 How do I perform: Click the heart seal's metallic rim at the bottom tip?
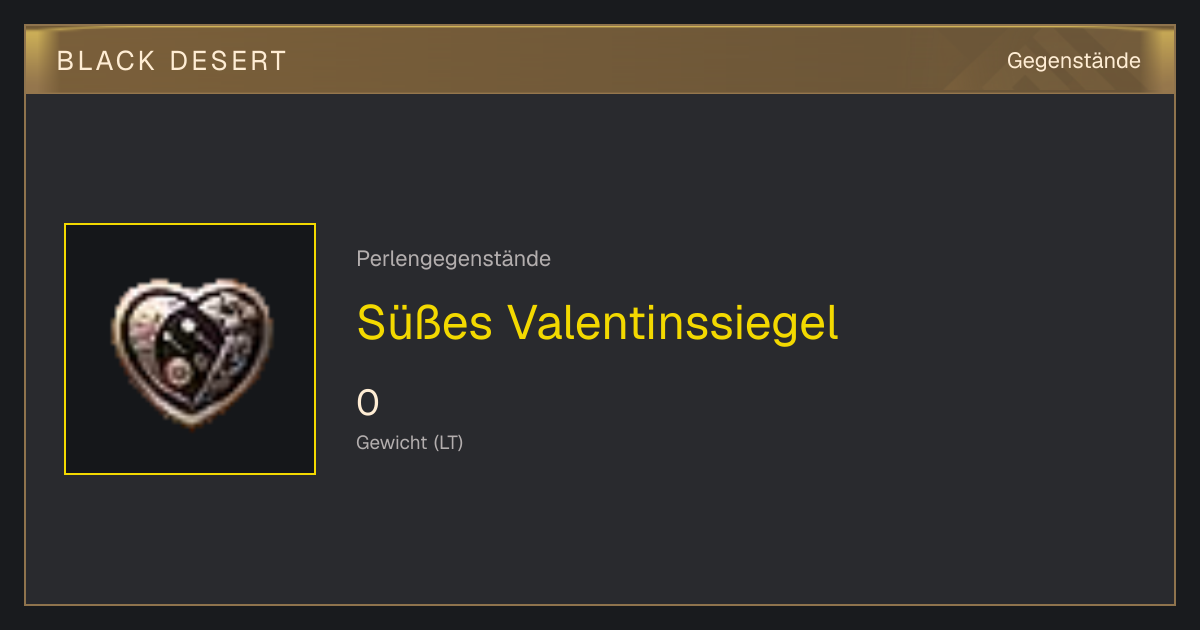190,418
